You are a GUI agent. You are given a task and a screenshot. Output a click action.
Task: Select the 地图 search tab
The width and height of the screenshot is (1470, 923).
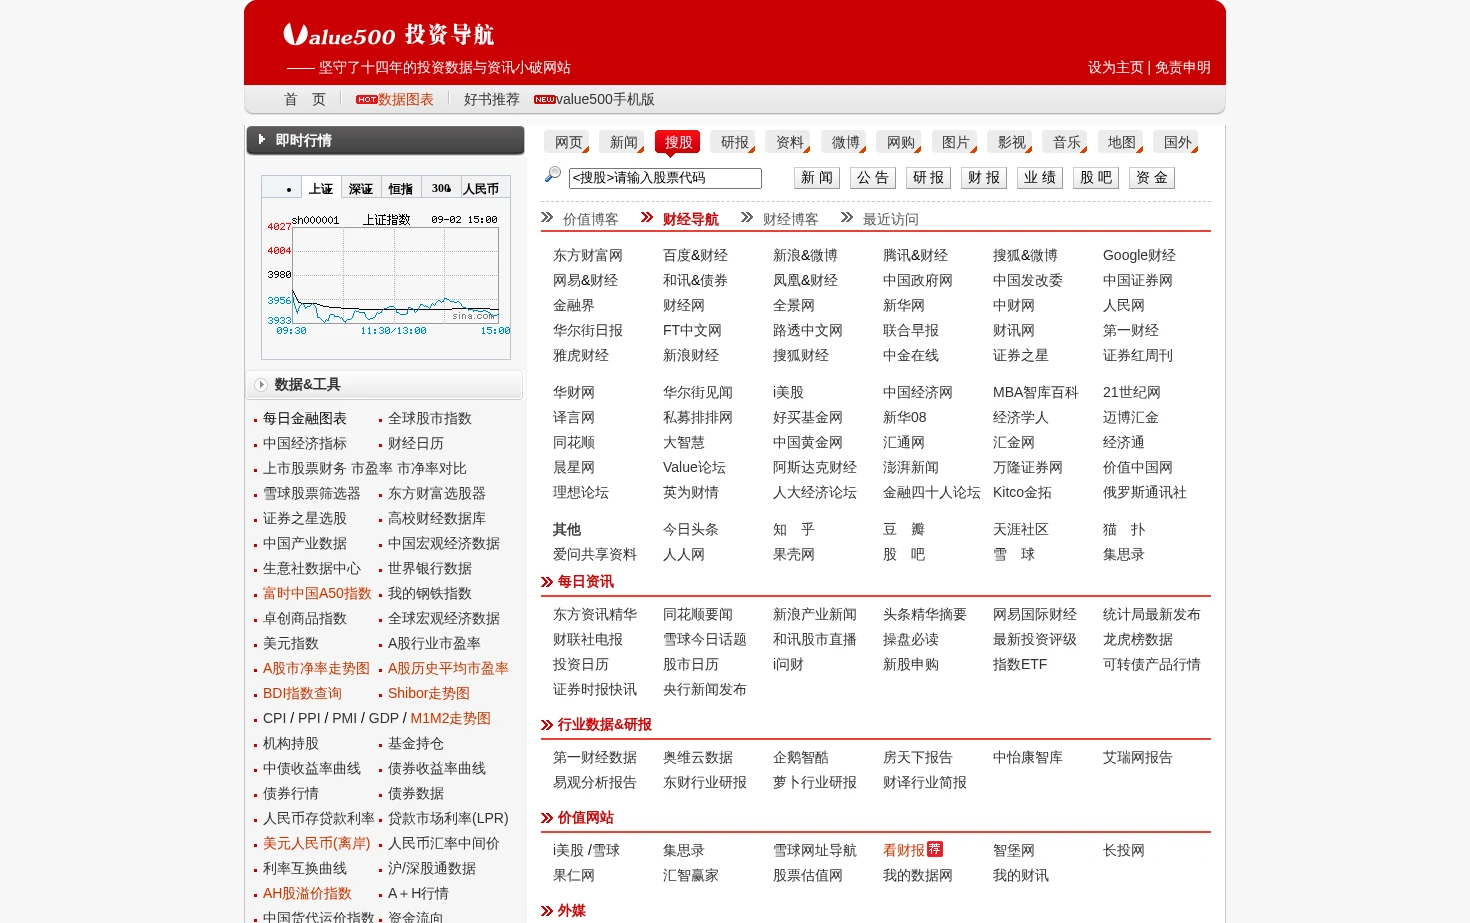point(1120,142)
